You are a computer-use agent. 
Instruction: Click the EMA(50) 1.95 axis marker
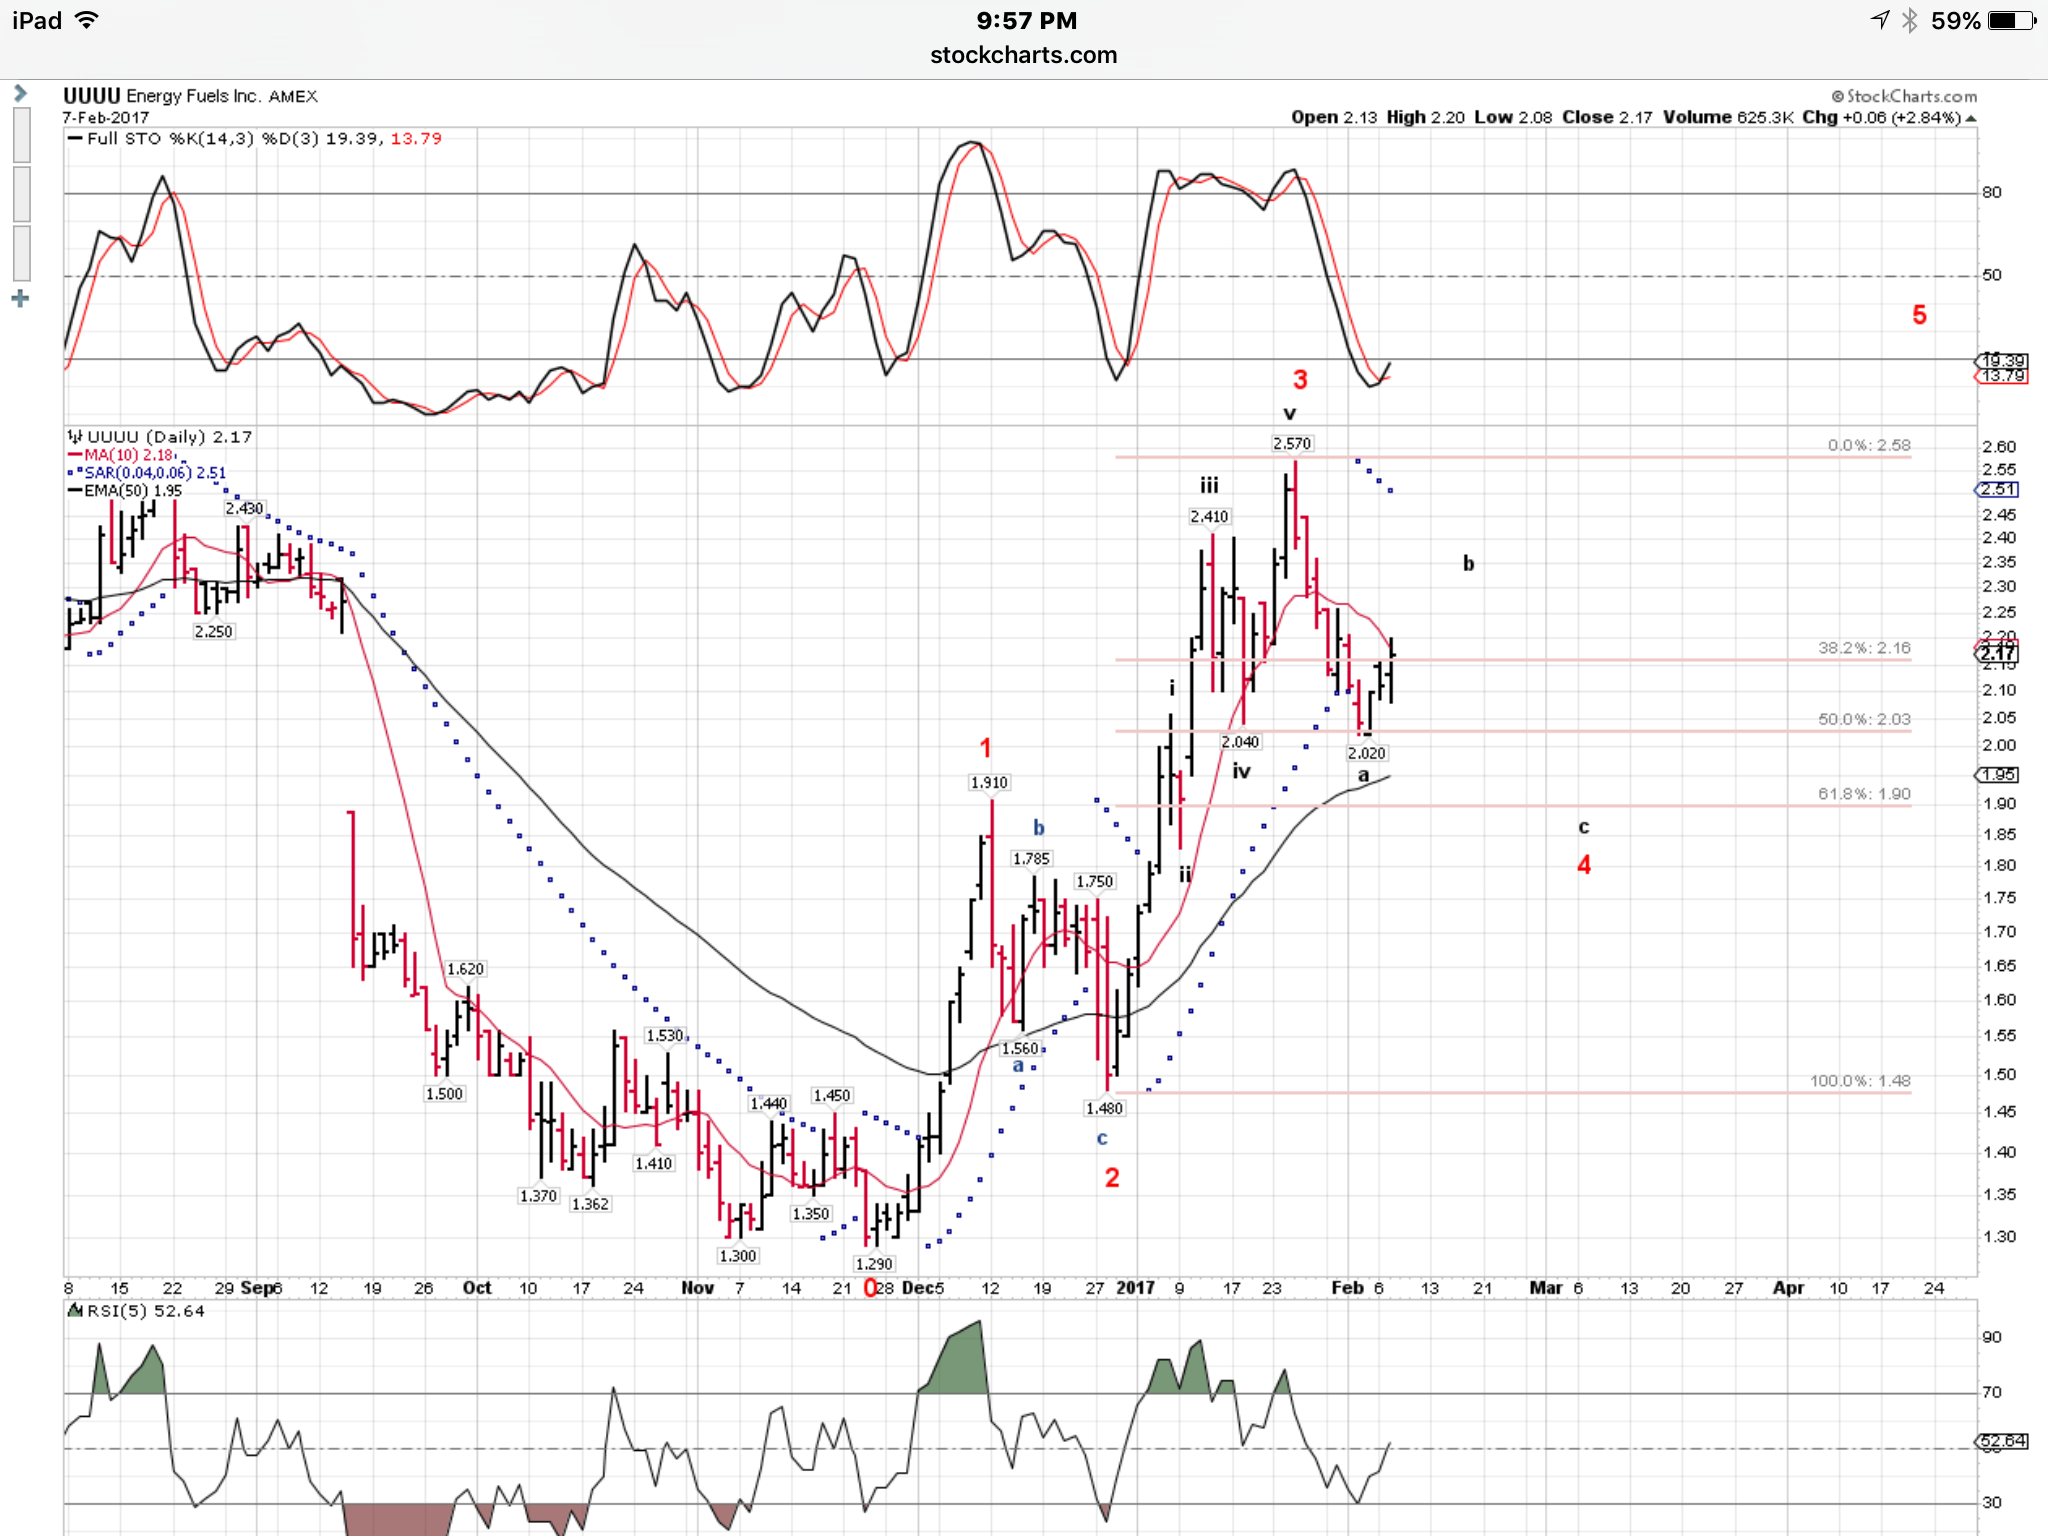(1998, 775)
